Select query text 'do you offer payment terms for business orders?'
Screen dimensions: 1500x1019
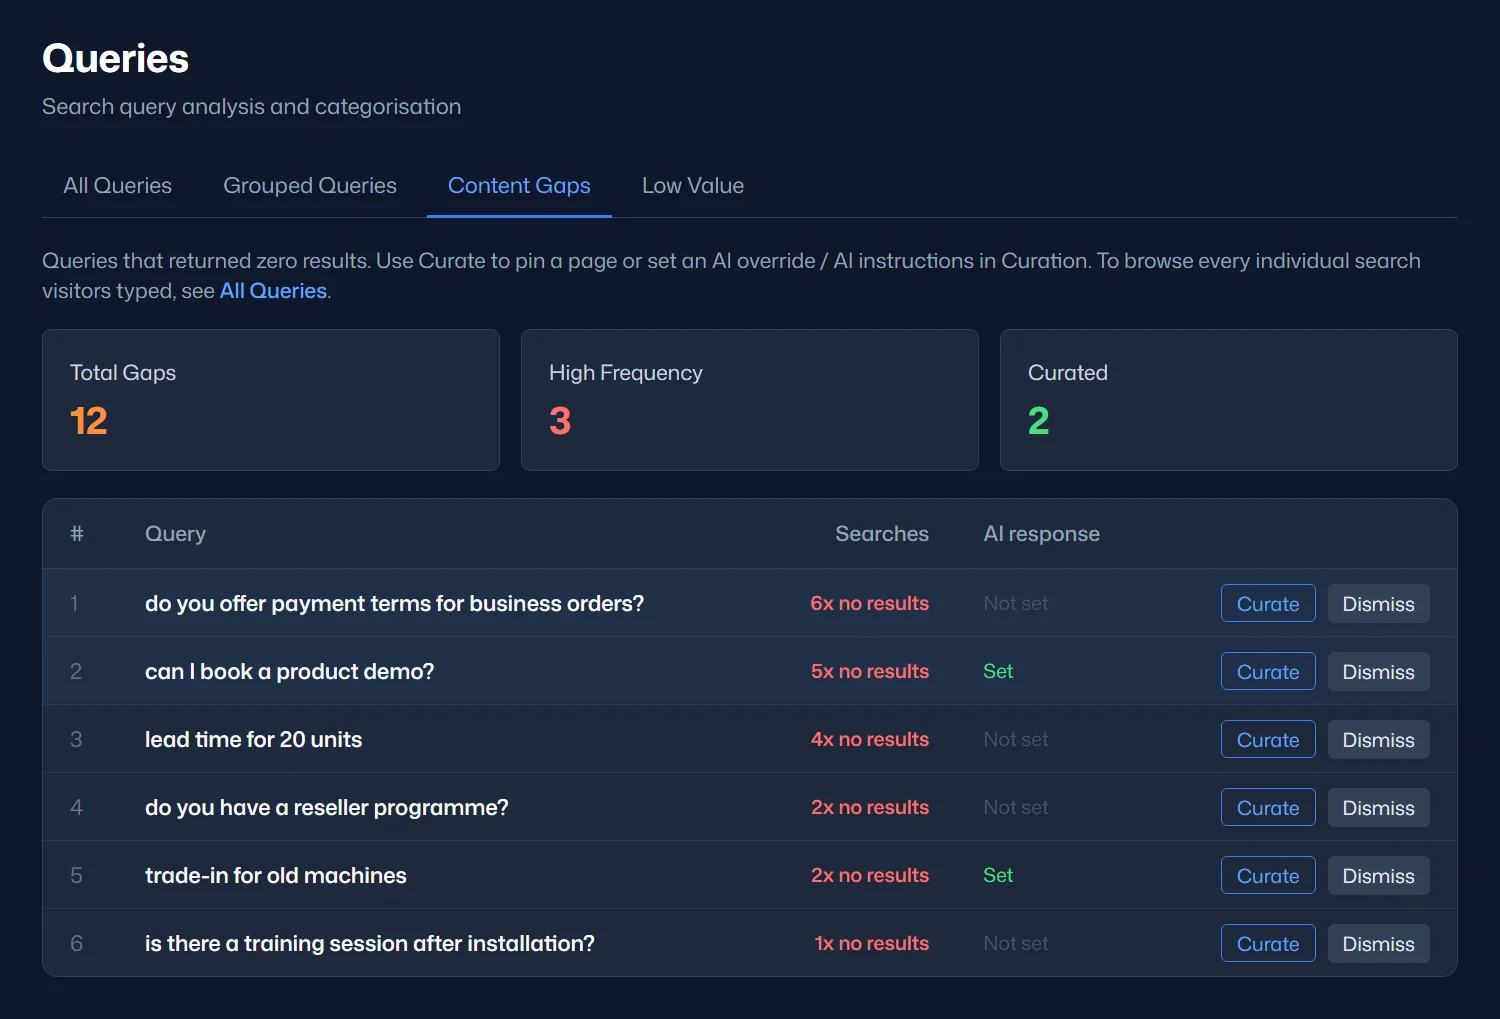coord(394,603)
